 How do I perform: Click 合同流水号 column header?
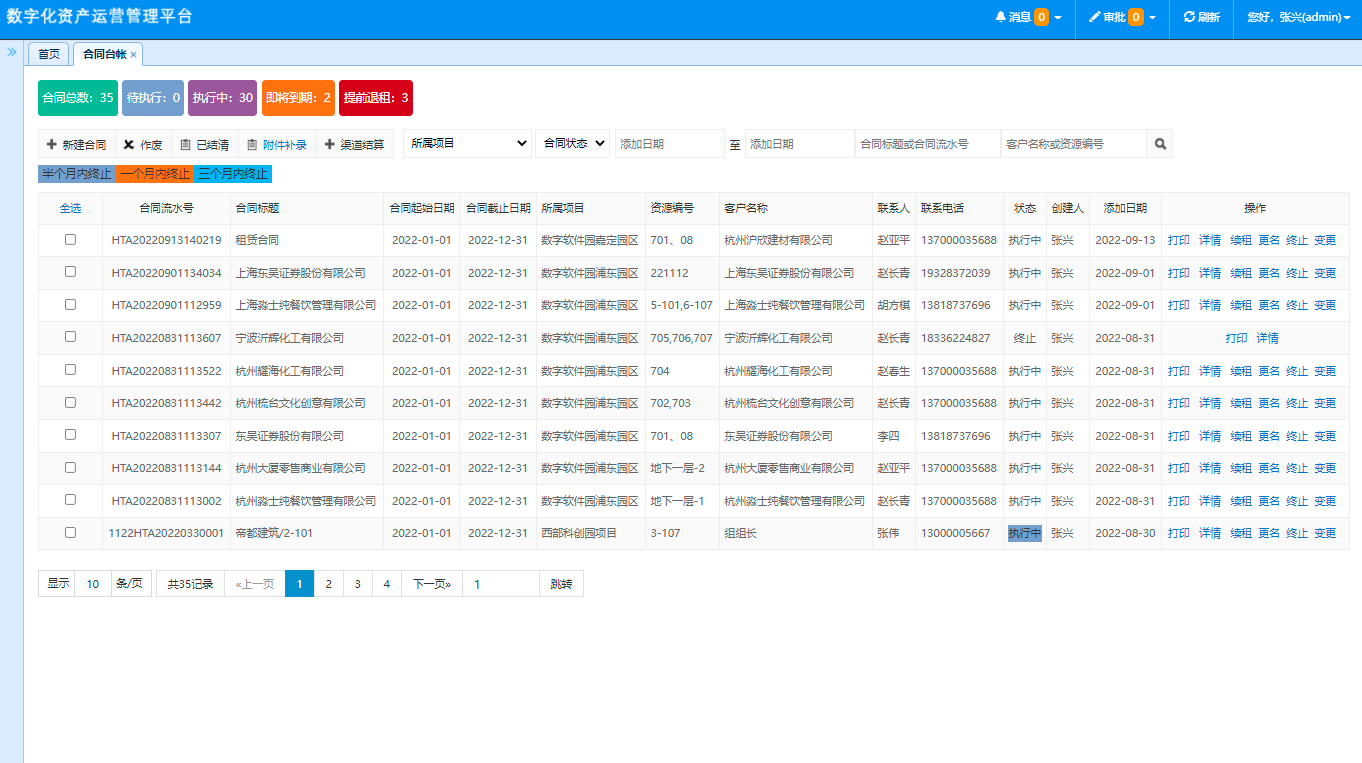[x=166, y=208]
